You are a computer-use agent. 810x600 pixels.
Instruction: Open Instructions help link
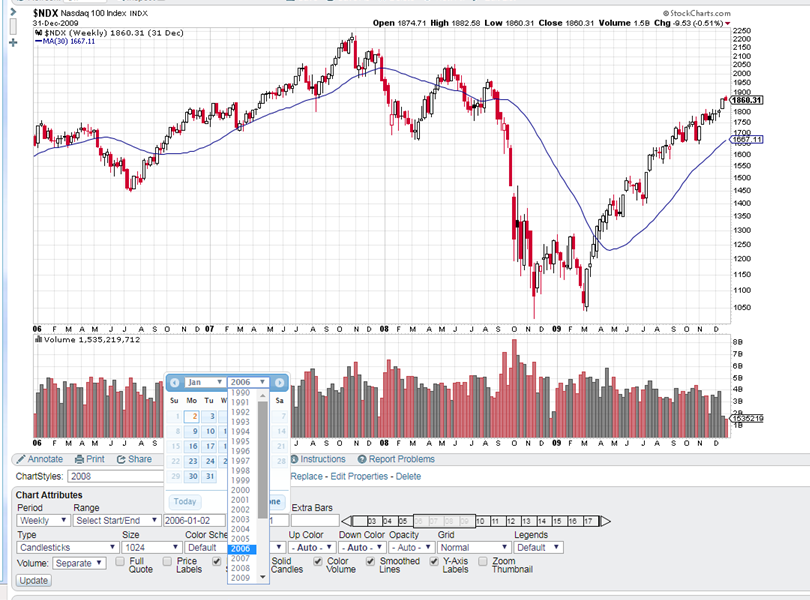[x=318, y=459]
